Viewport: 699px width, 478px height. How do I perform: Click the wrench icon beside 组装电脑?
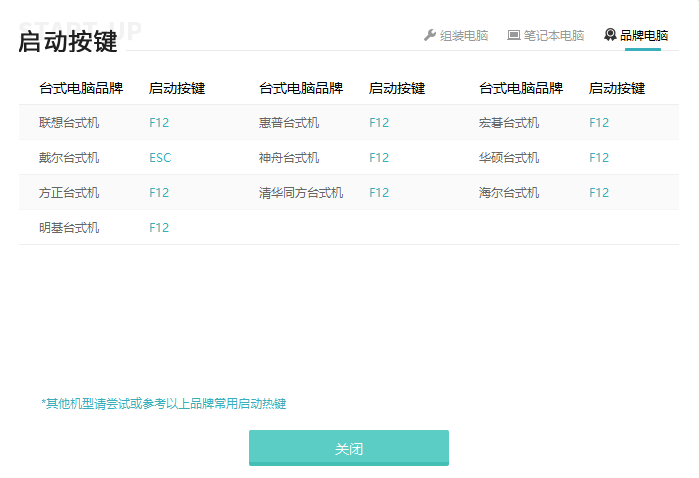430,35
